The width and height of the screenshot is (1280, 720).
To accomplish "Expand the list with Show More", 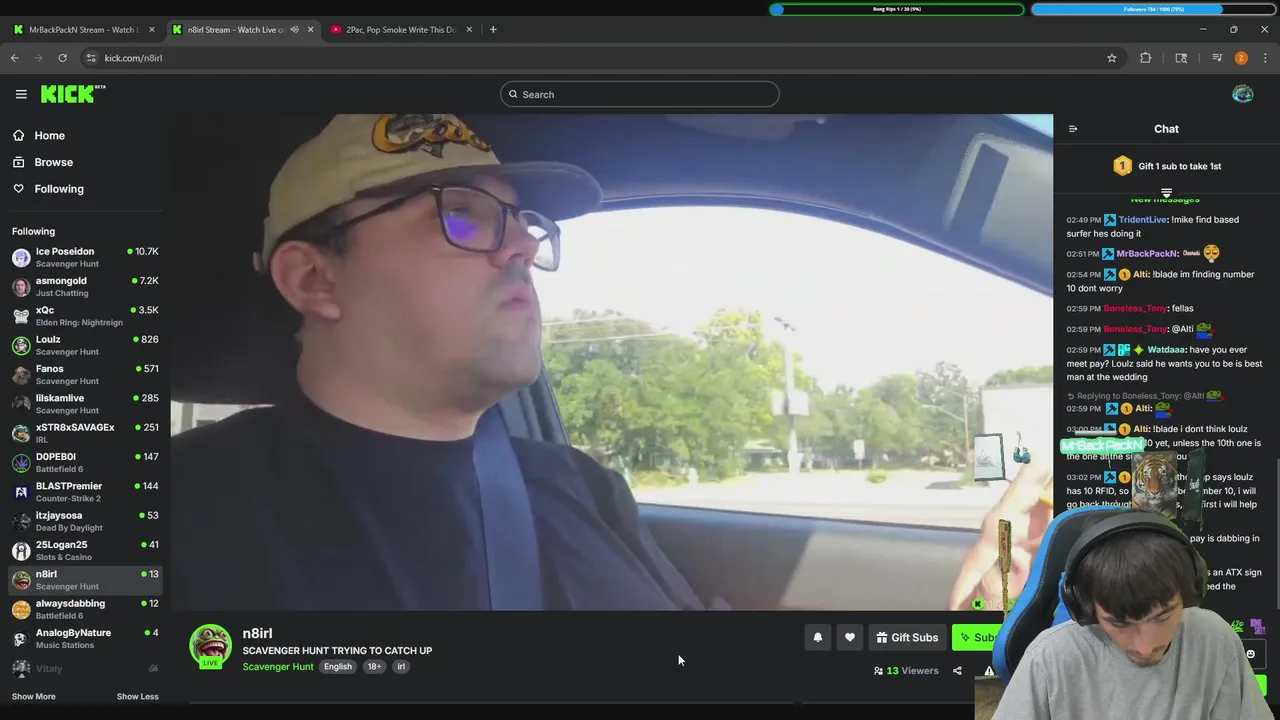I will (34, 697).
